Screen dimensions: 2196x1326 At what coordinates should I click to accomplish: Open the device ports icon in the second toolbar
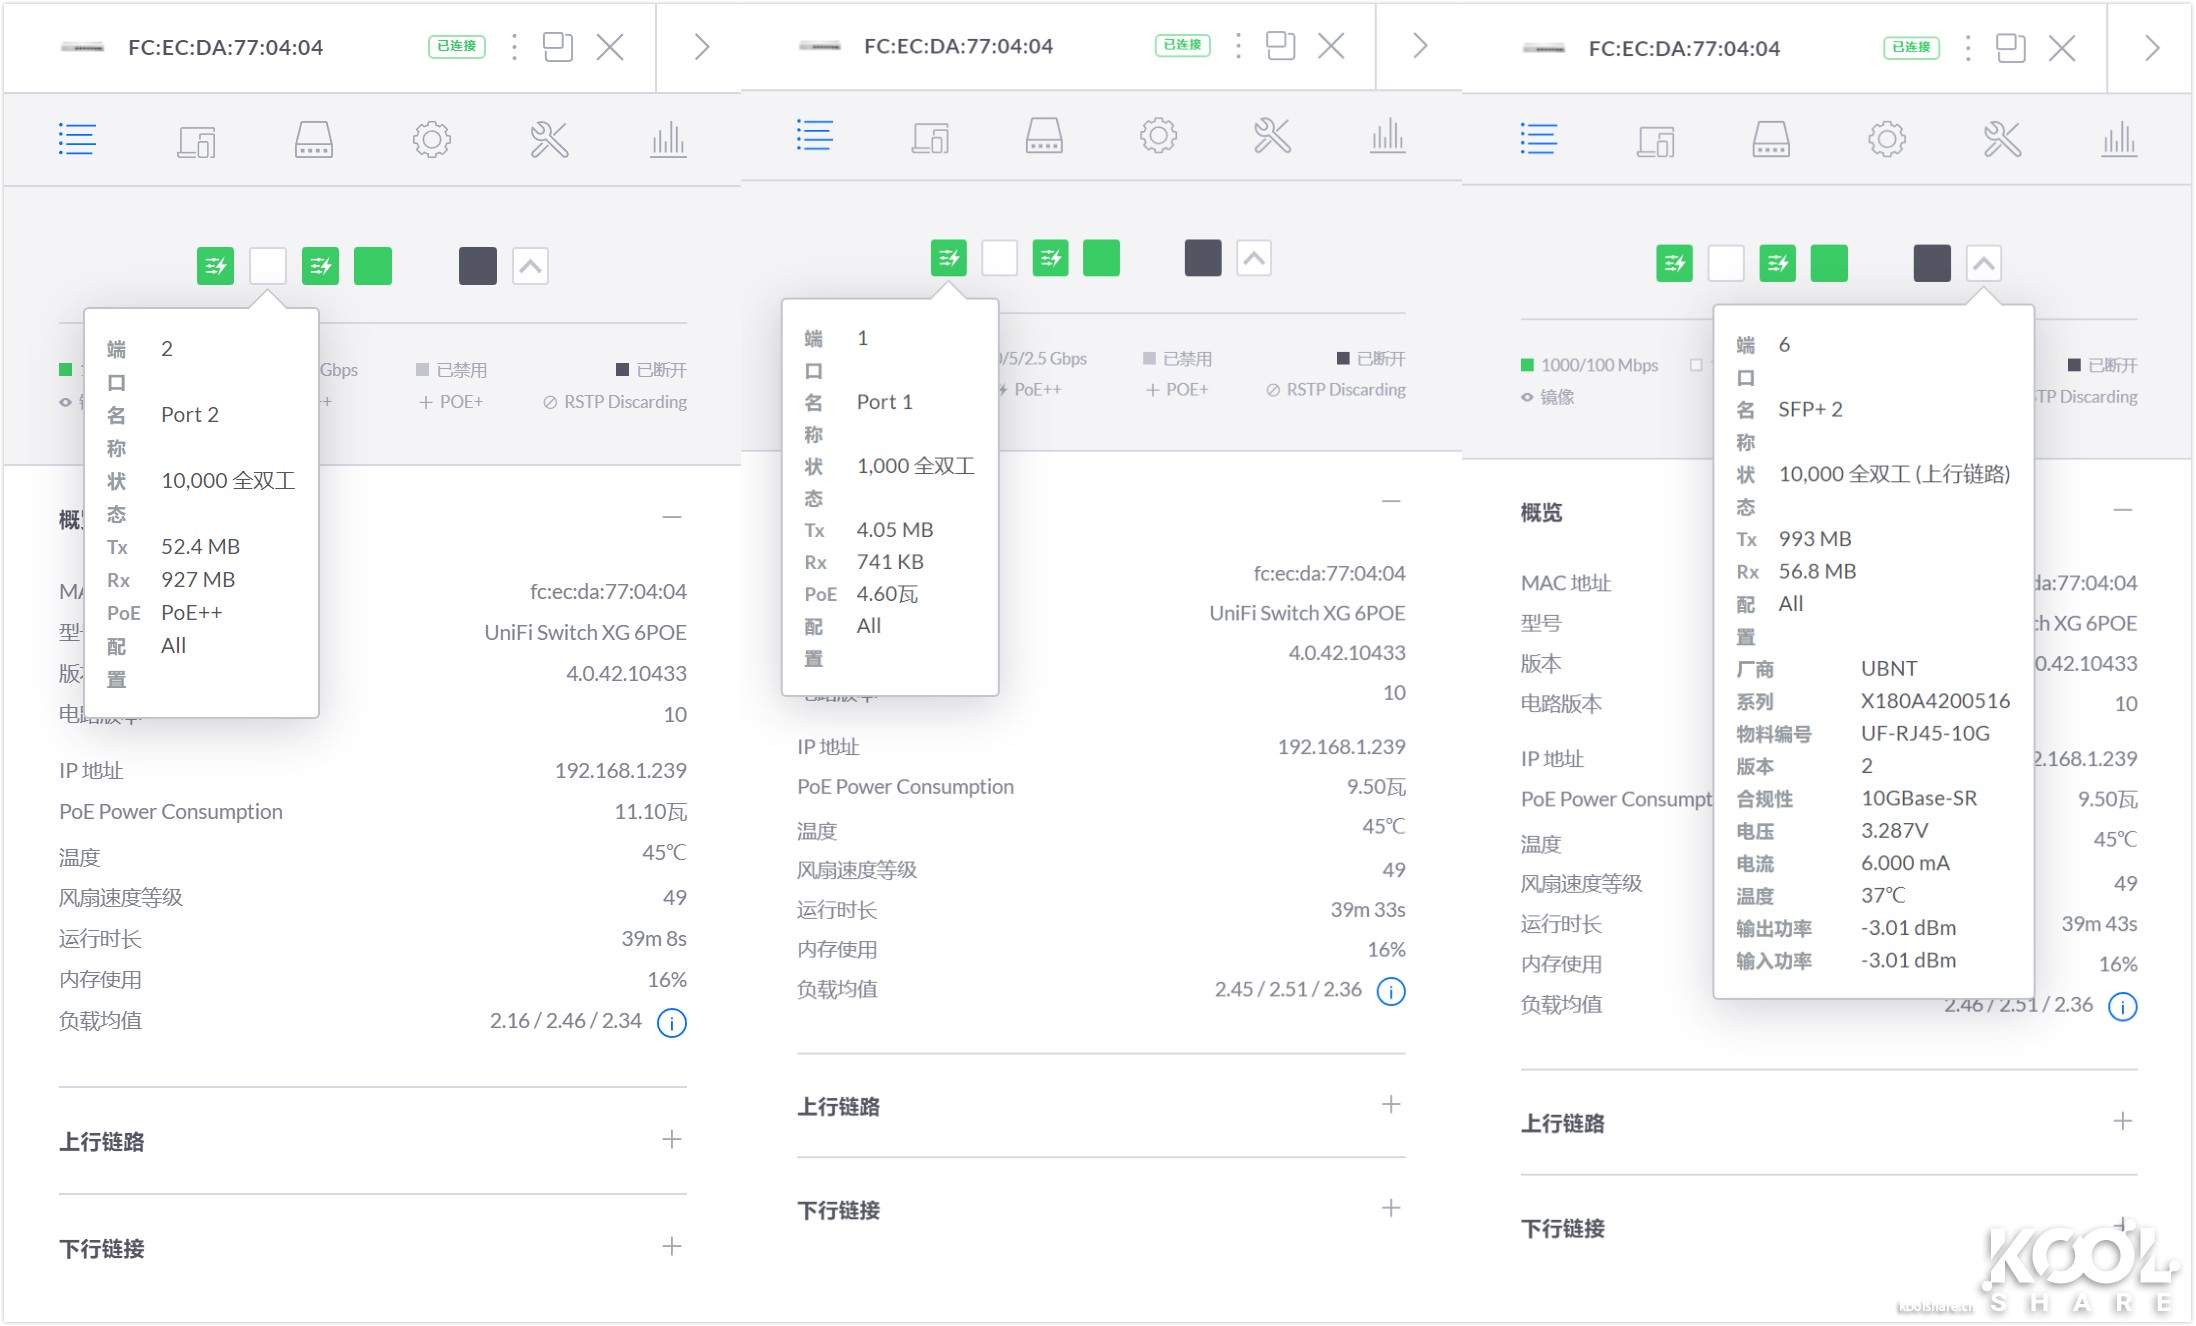click(x=1044, y=136)
